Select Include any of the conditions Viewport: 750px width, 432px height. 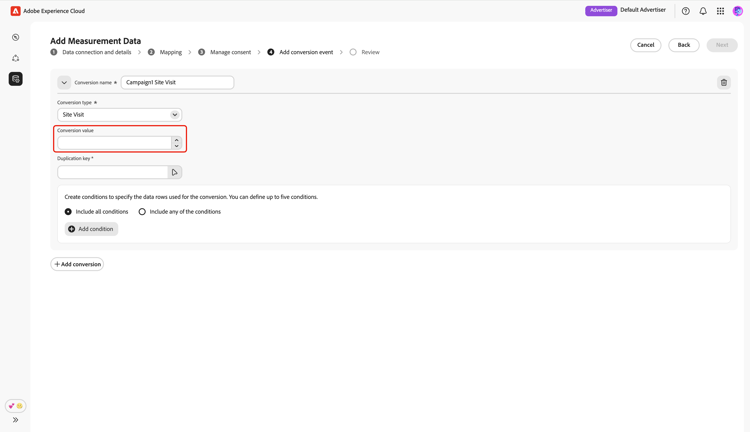(142, 211)
